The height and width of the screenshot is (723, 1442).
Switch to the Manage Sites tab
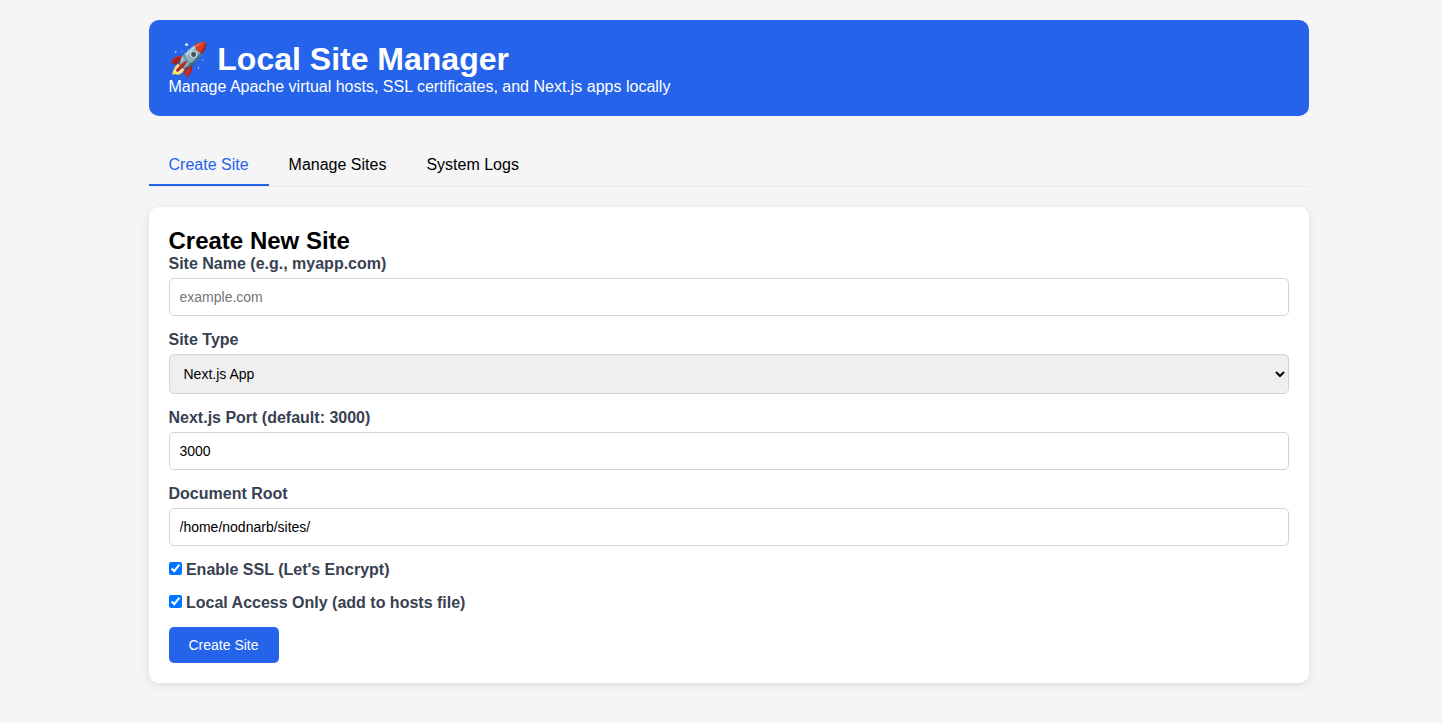[x=337, y=164]
